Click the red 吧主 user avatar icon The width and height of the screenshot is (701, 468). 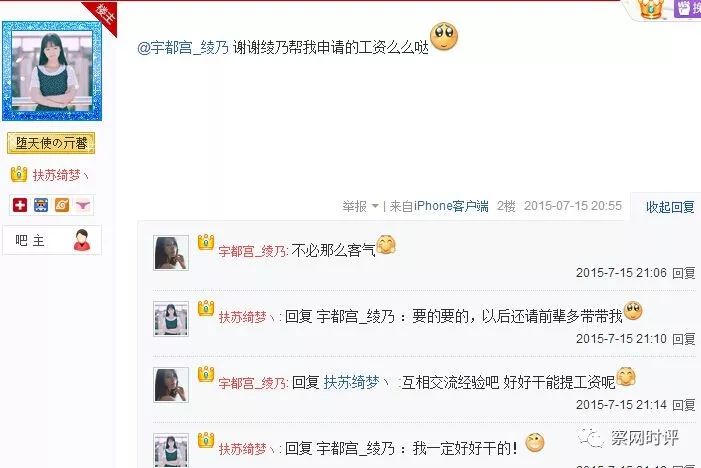click(82, 240)
